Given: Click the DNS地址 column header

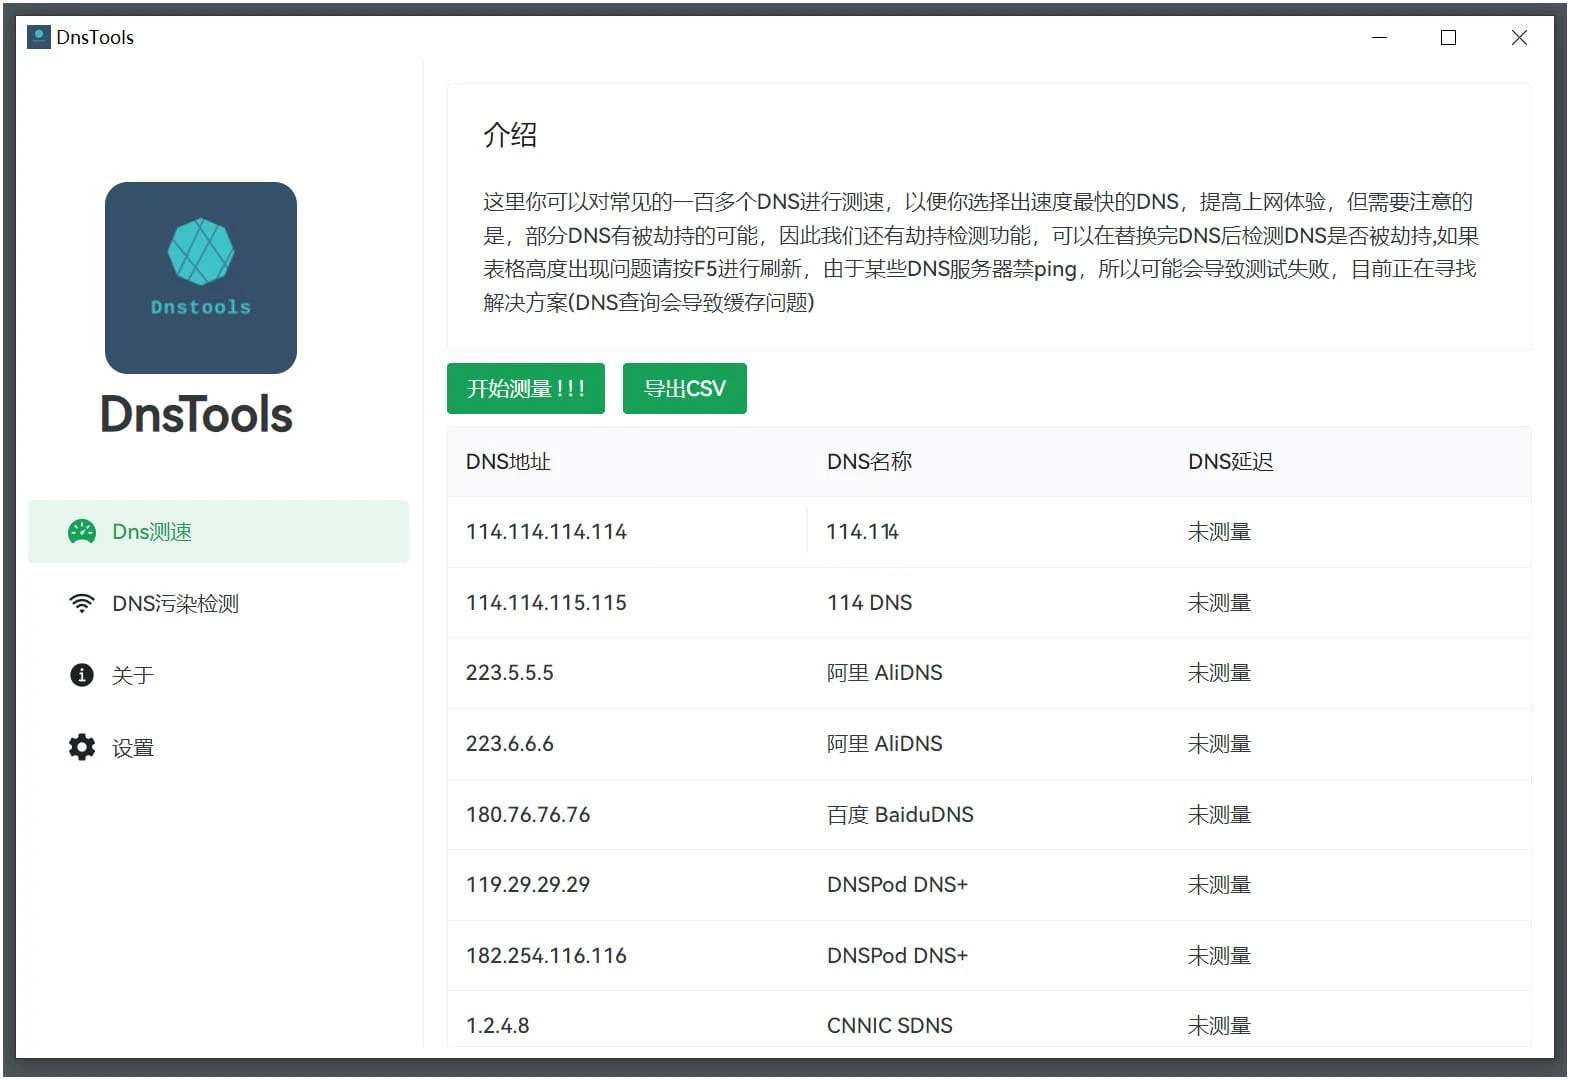Looking at the screenshot, I should pos(508,461).
